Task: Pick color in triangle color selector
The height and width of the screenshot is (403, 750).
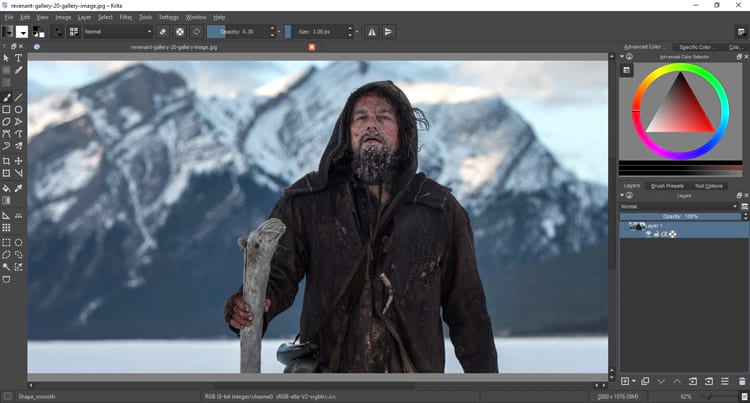Action: [x=681, y=108]
